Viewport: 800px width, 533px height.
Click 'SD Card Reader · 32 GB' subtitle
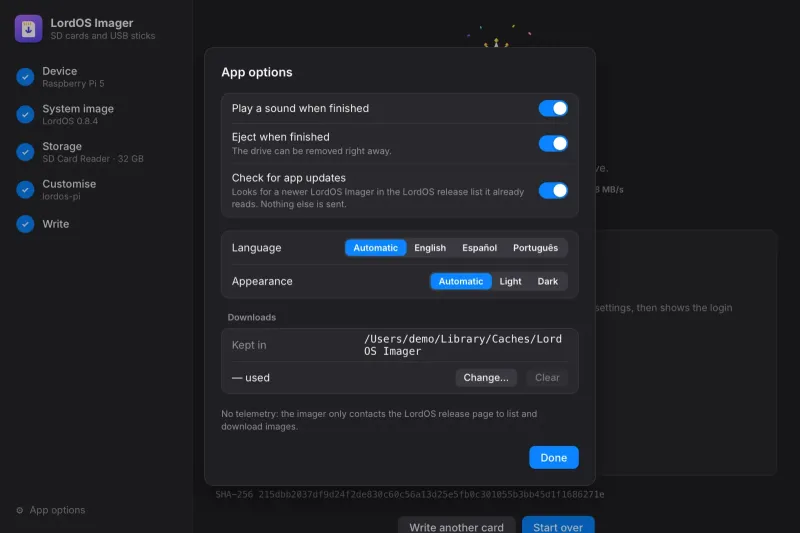coord(93,159)
